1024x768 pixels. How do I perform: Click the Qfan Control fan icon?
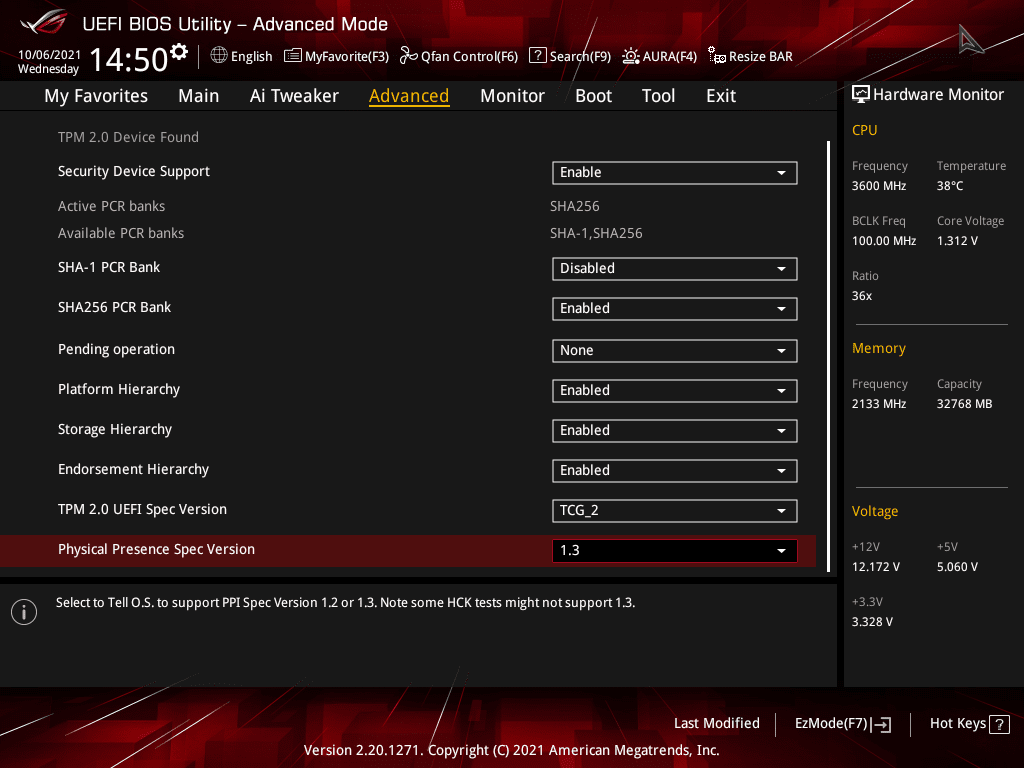[x=408, y=56]
